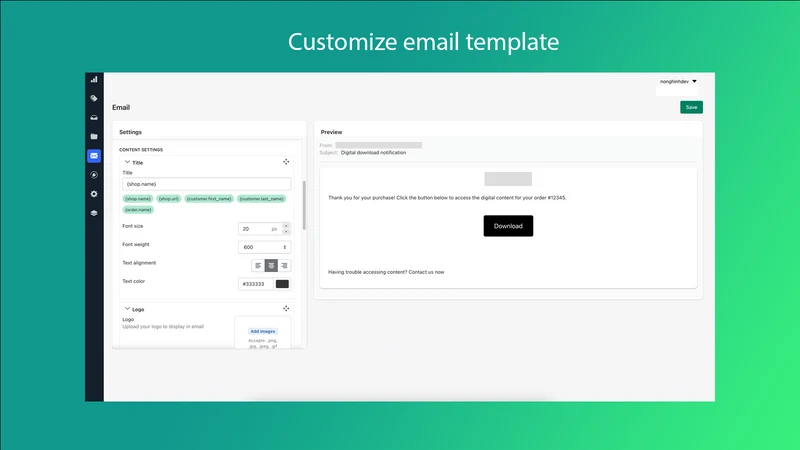Open the tag icon in the sidebar
This screenshot has width=800, height=450.
(x=94, y=98)
